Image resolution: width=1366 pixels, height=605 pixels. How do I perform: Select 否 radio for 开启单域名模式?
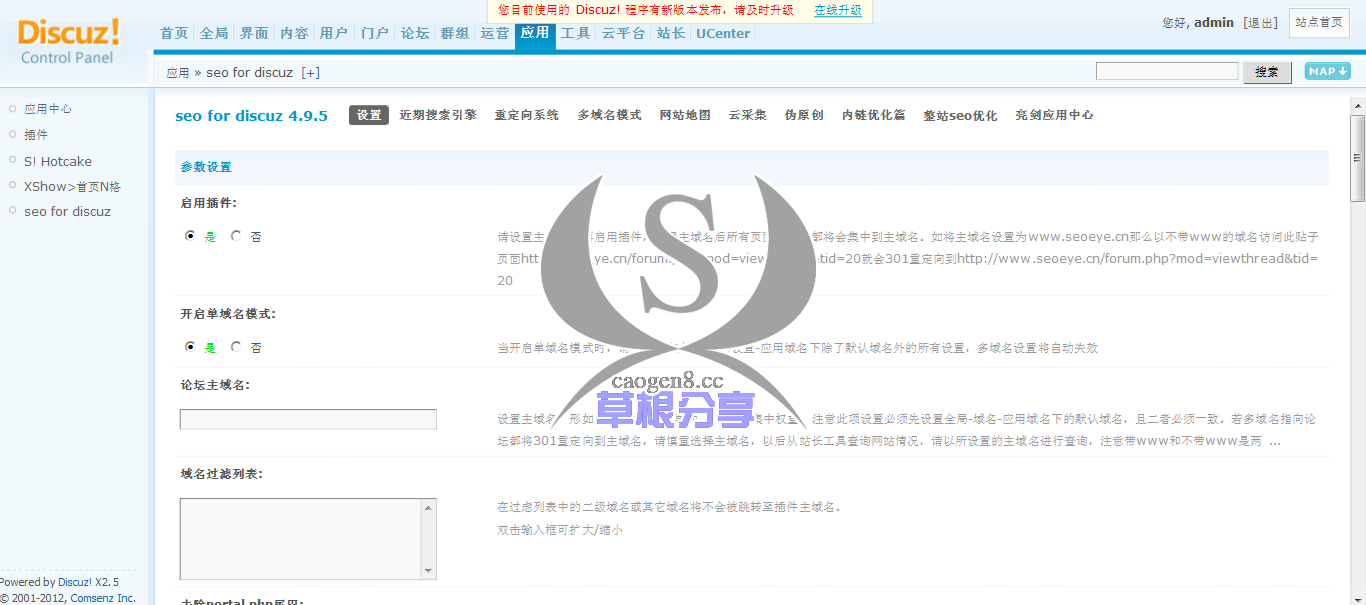click(237, 347)
